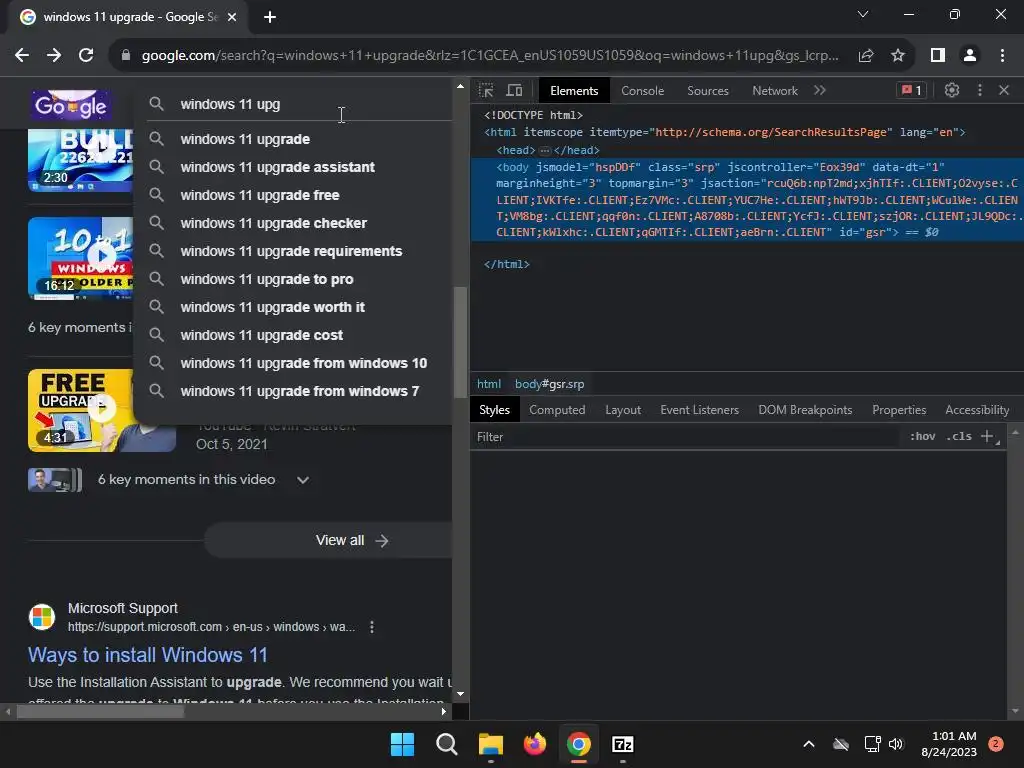Select the highlighted body element node
Viewport: 1024px width, 768px height.
tap(747, 199)
